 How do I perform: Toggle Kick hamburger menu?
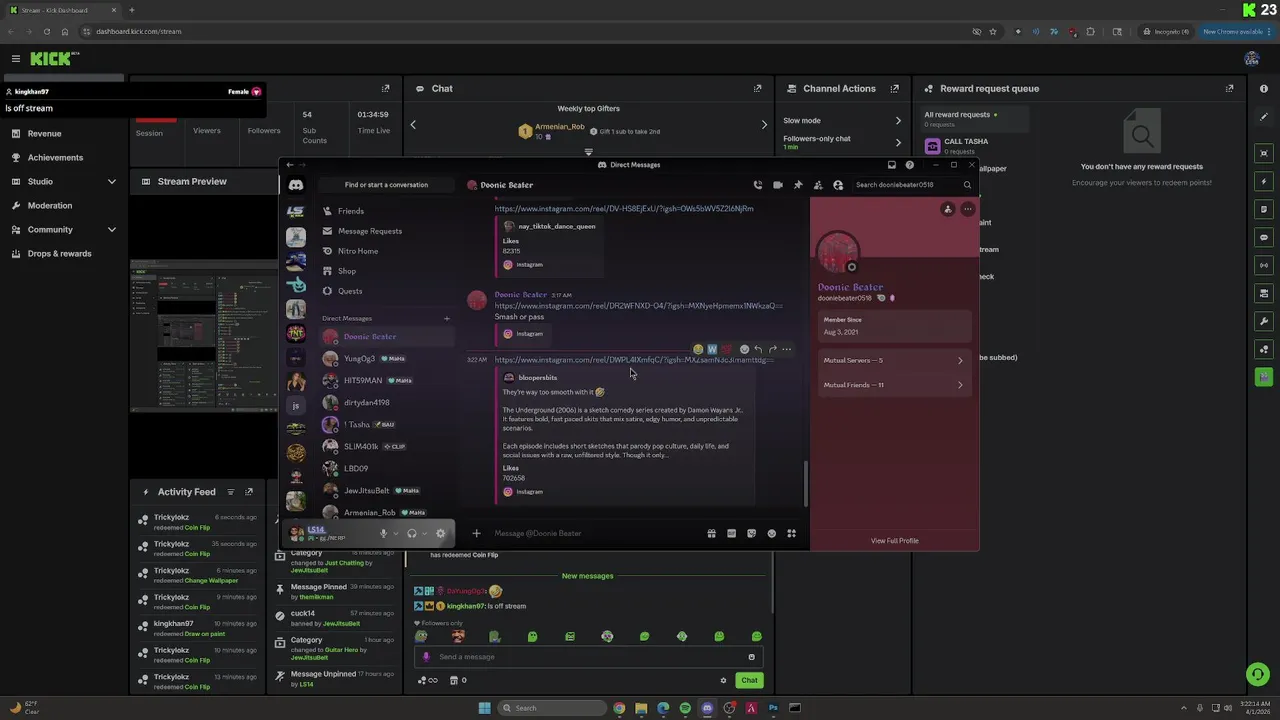pos(16,59)
